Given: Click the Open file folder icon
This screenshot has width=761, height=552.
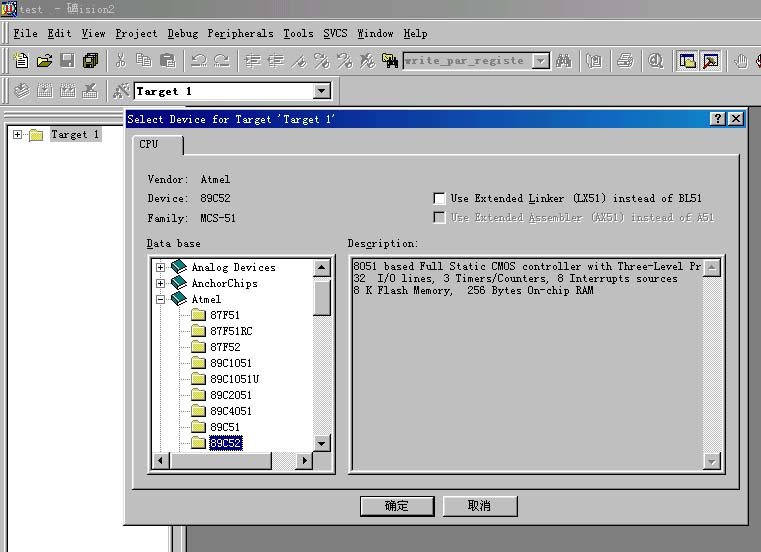Looking at the screenshot, I should point(44,61).
